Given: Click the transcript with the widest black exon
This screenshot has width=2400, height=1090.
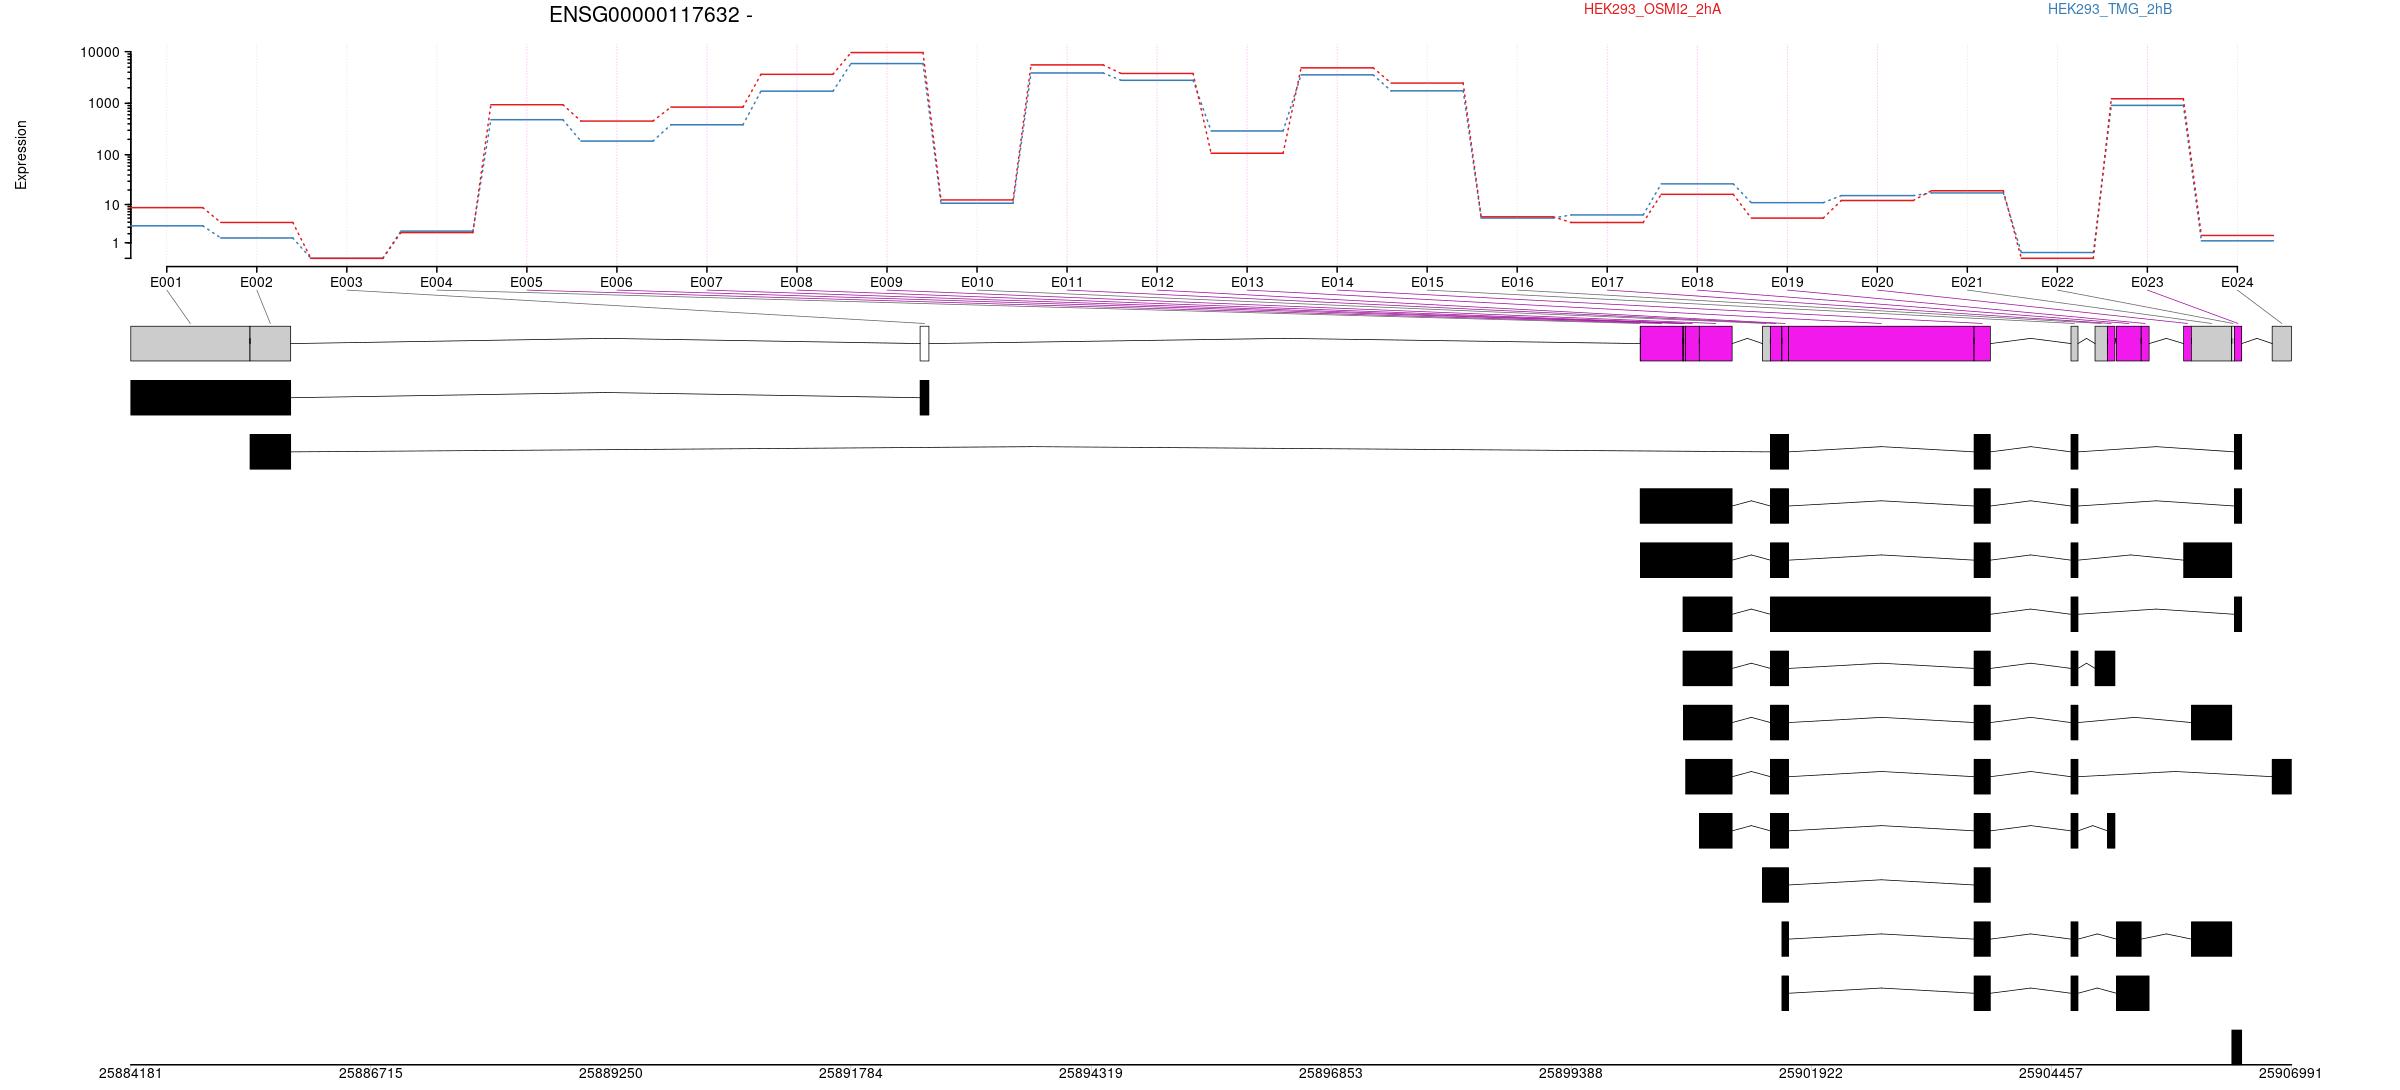Looking at the screenshot, I should pyautogui.click(x=1880, y=614).
